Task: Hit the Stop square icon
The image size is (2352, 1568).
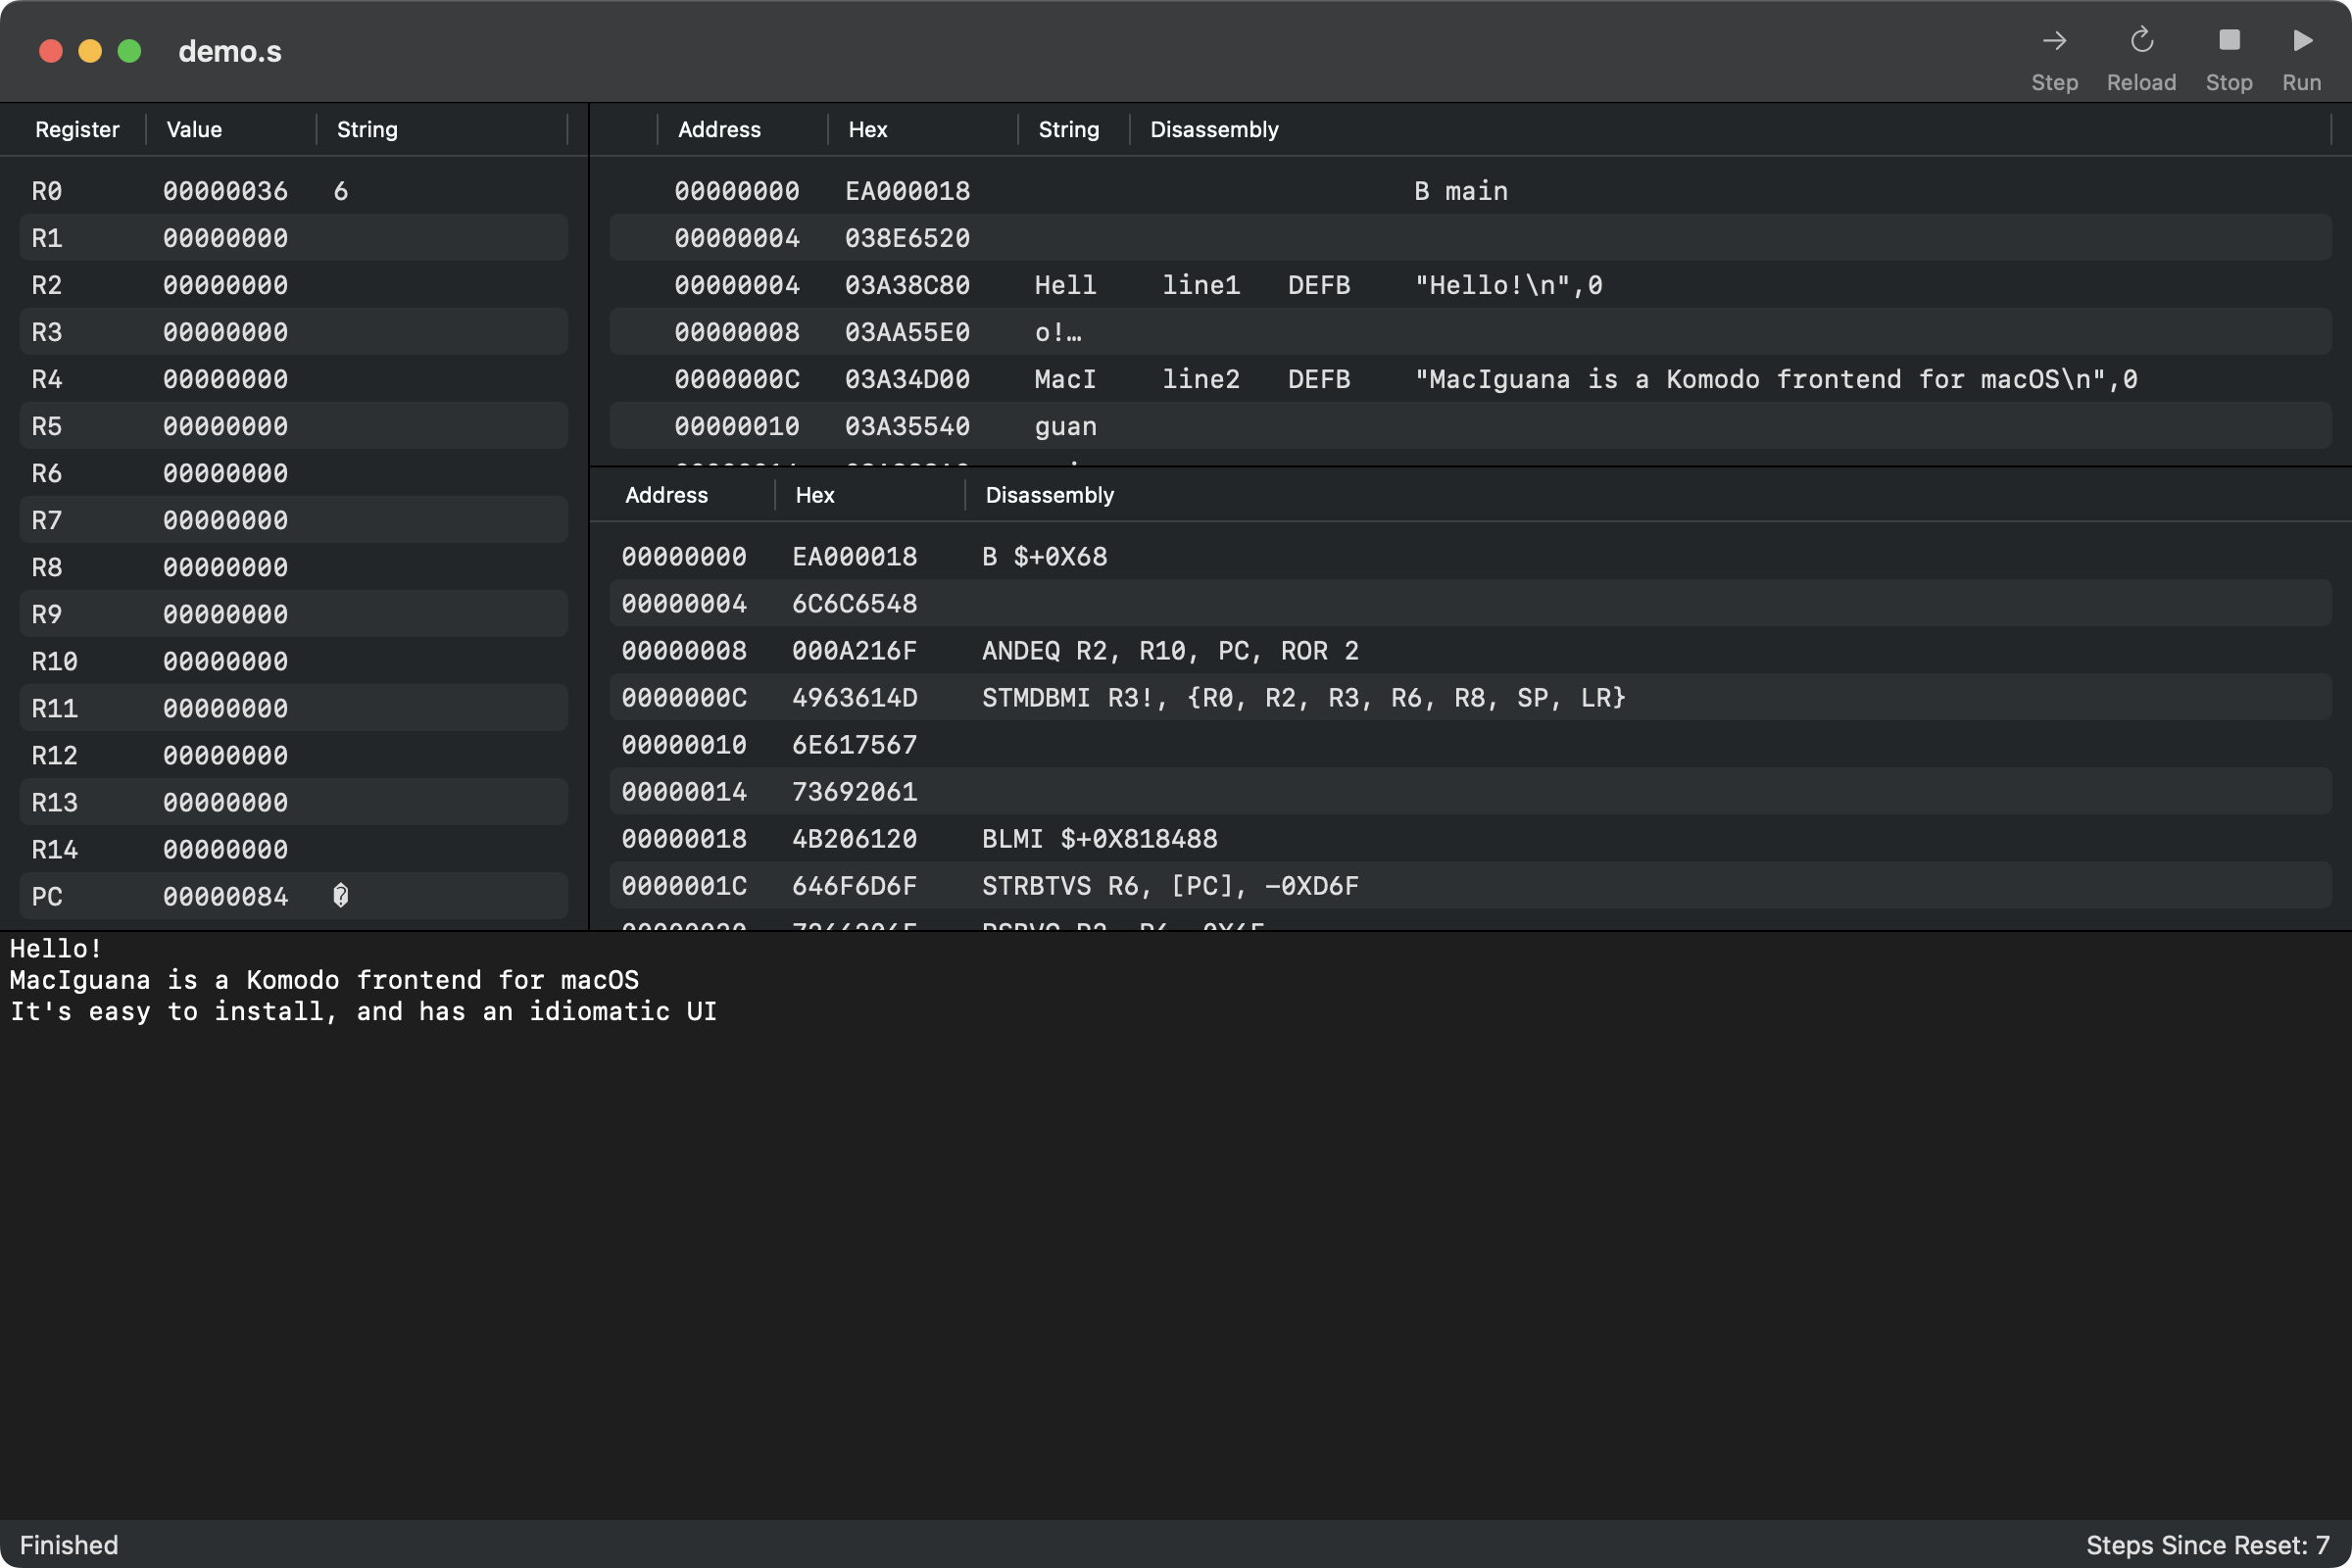Action: pyautogui.click(x=2229, y=41)
